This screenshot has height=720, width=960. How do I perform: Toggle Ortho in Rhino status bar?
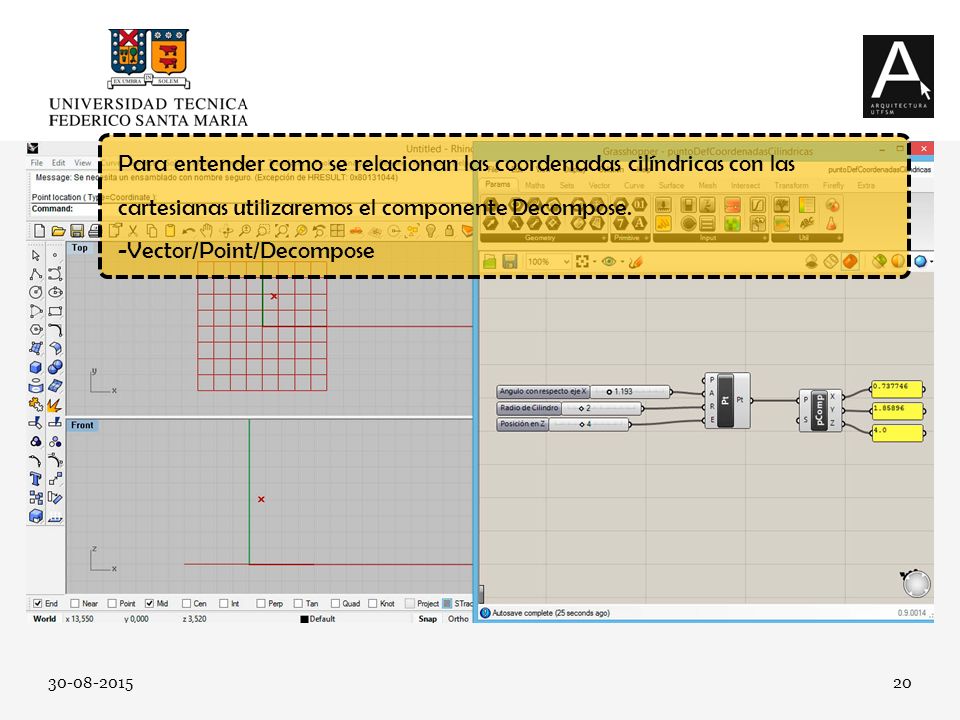(457, 619)
